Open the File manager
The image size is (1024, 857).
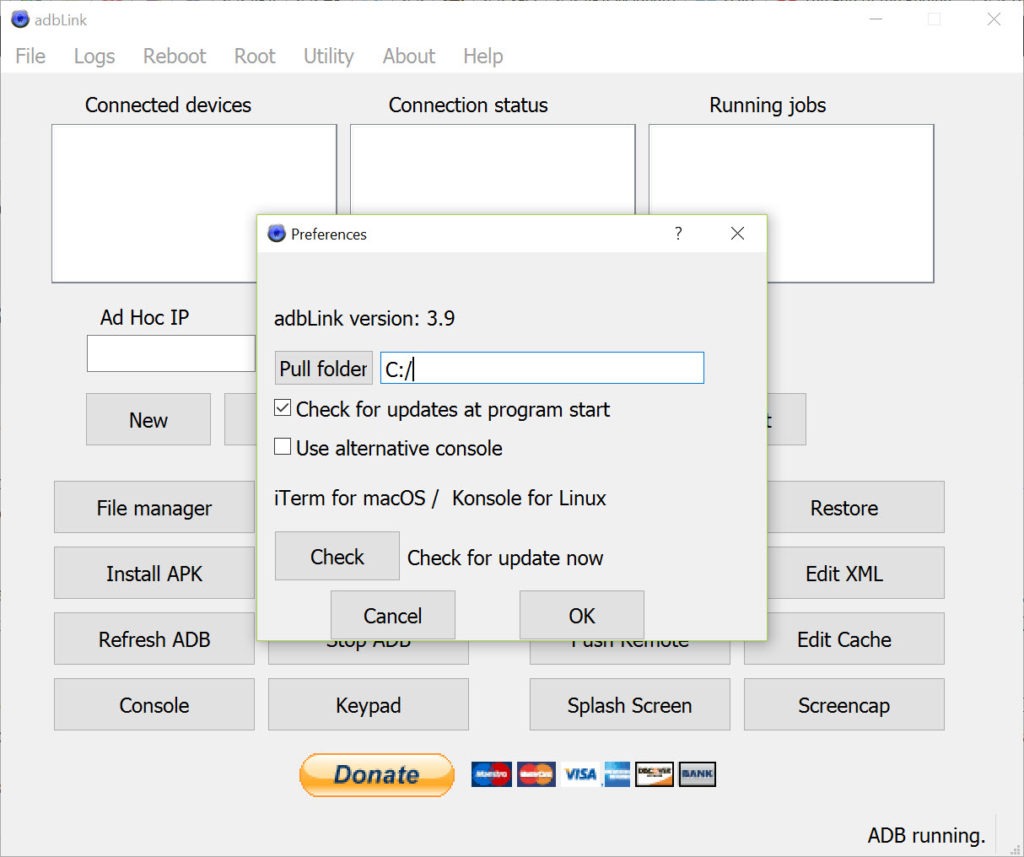click(154, 508)
